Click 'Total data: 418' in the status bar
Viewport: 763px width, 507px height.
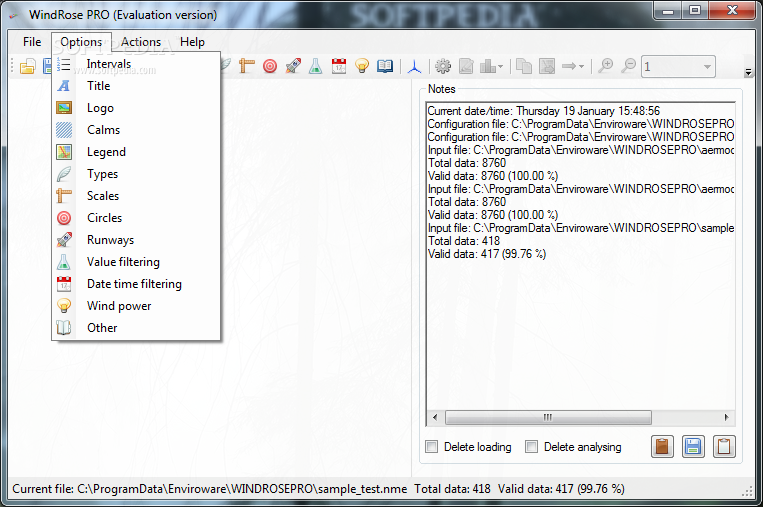point(452,489)
